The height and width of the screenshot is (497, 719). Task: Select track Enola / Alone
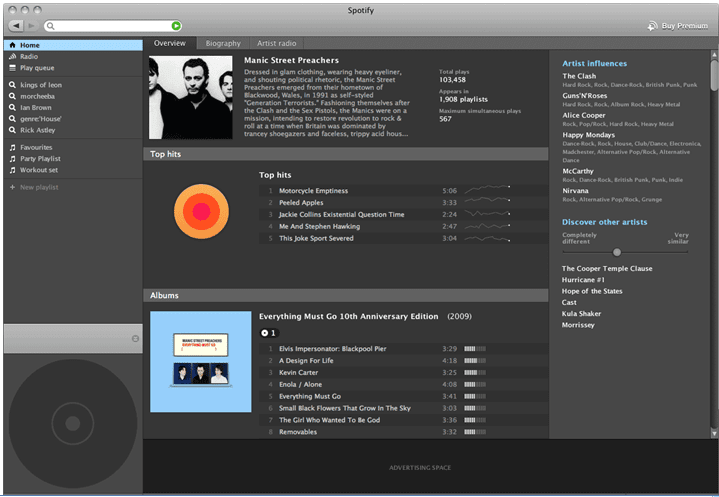[404, 385]
